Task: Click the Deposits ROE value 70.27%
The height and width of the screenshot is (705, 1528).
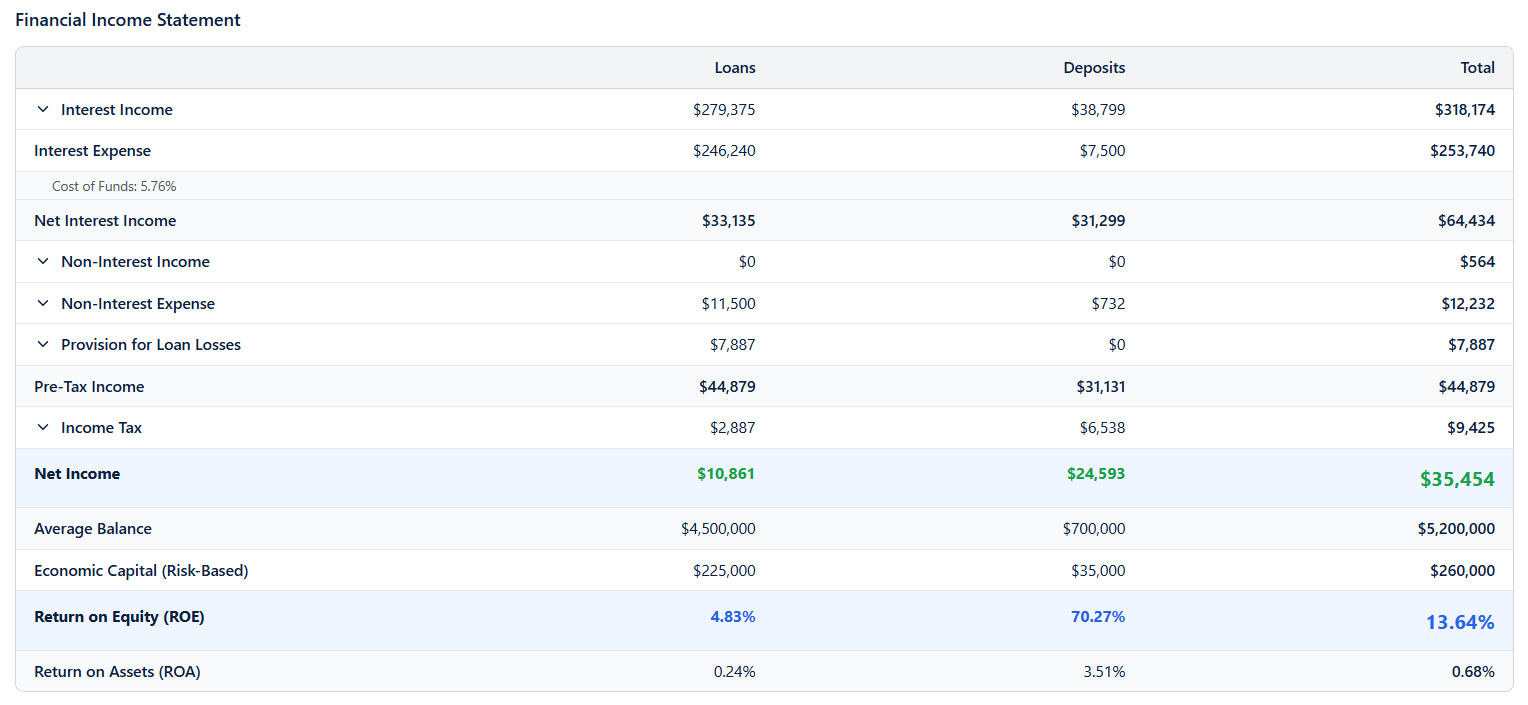Action: point(1098,617)
